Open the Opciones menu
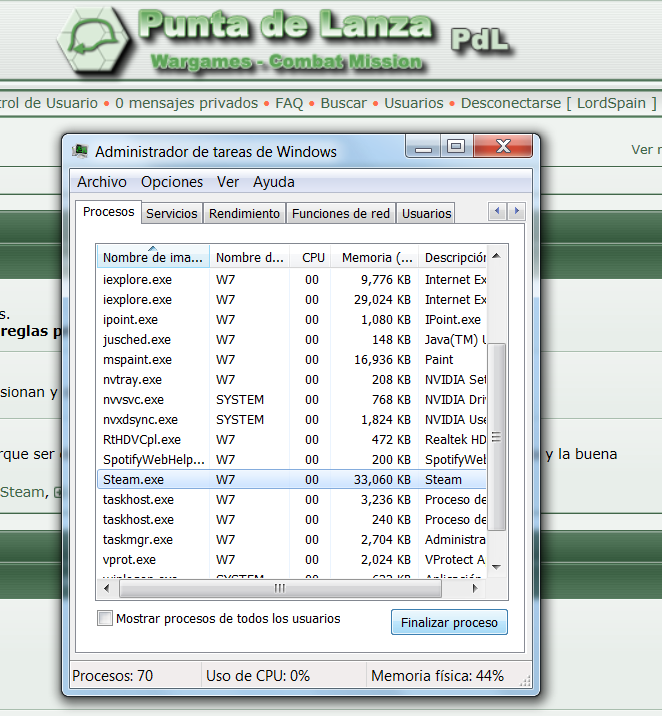This screenshot has width=662, height=716. (172, 182)
